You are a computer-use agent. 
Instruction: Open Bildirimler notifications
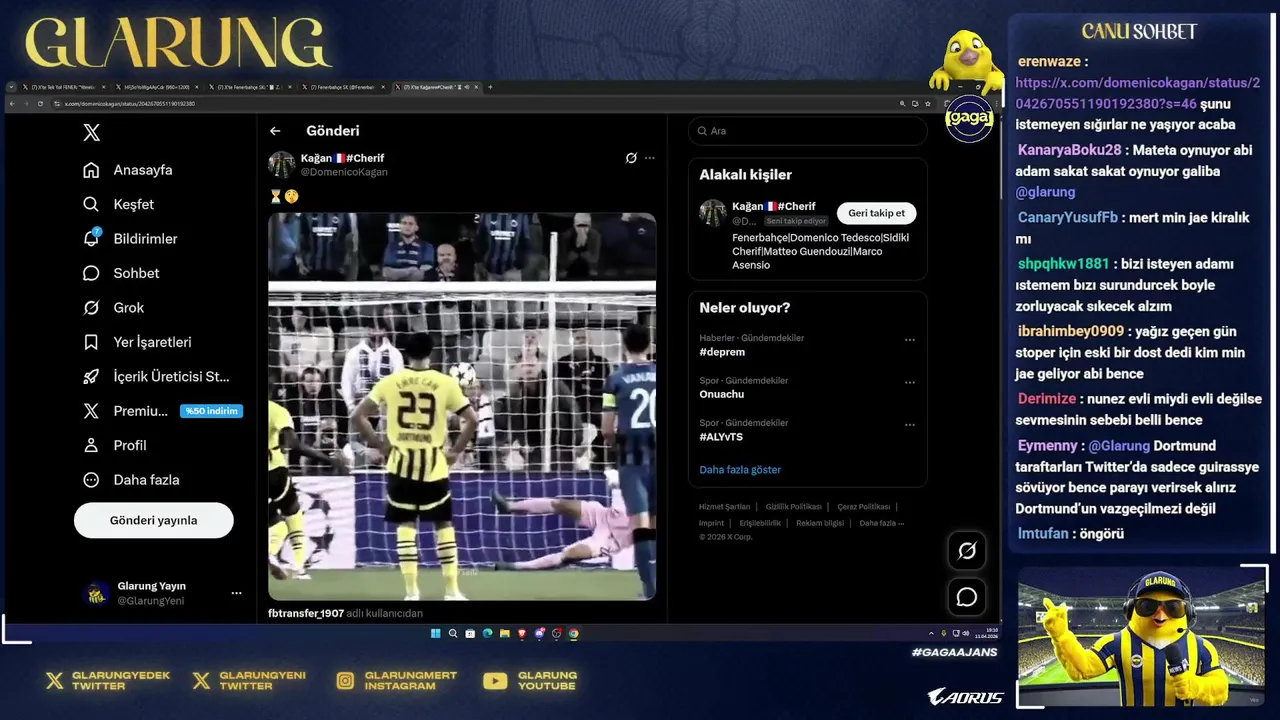pyautogui.click(x=130, y=239)
